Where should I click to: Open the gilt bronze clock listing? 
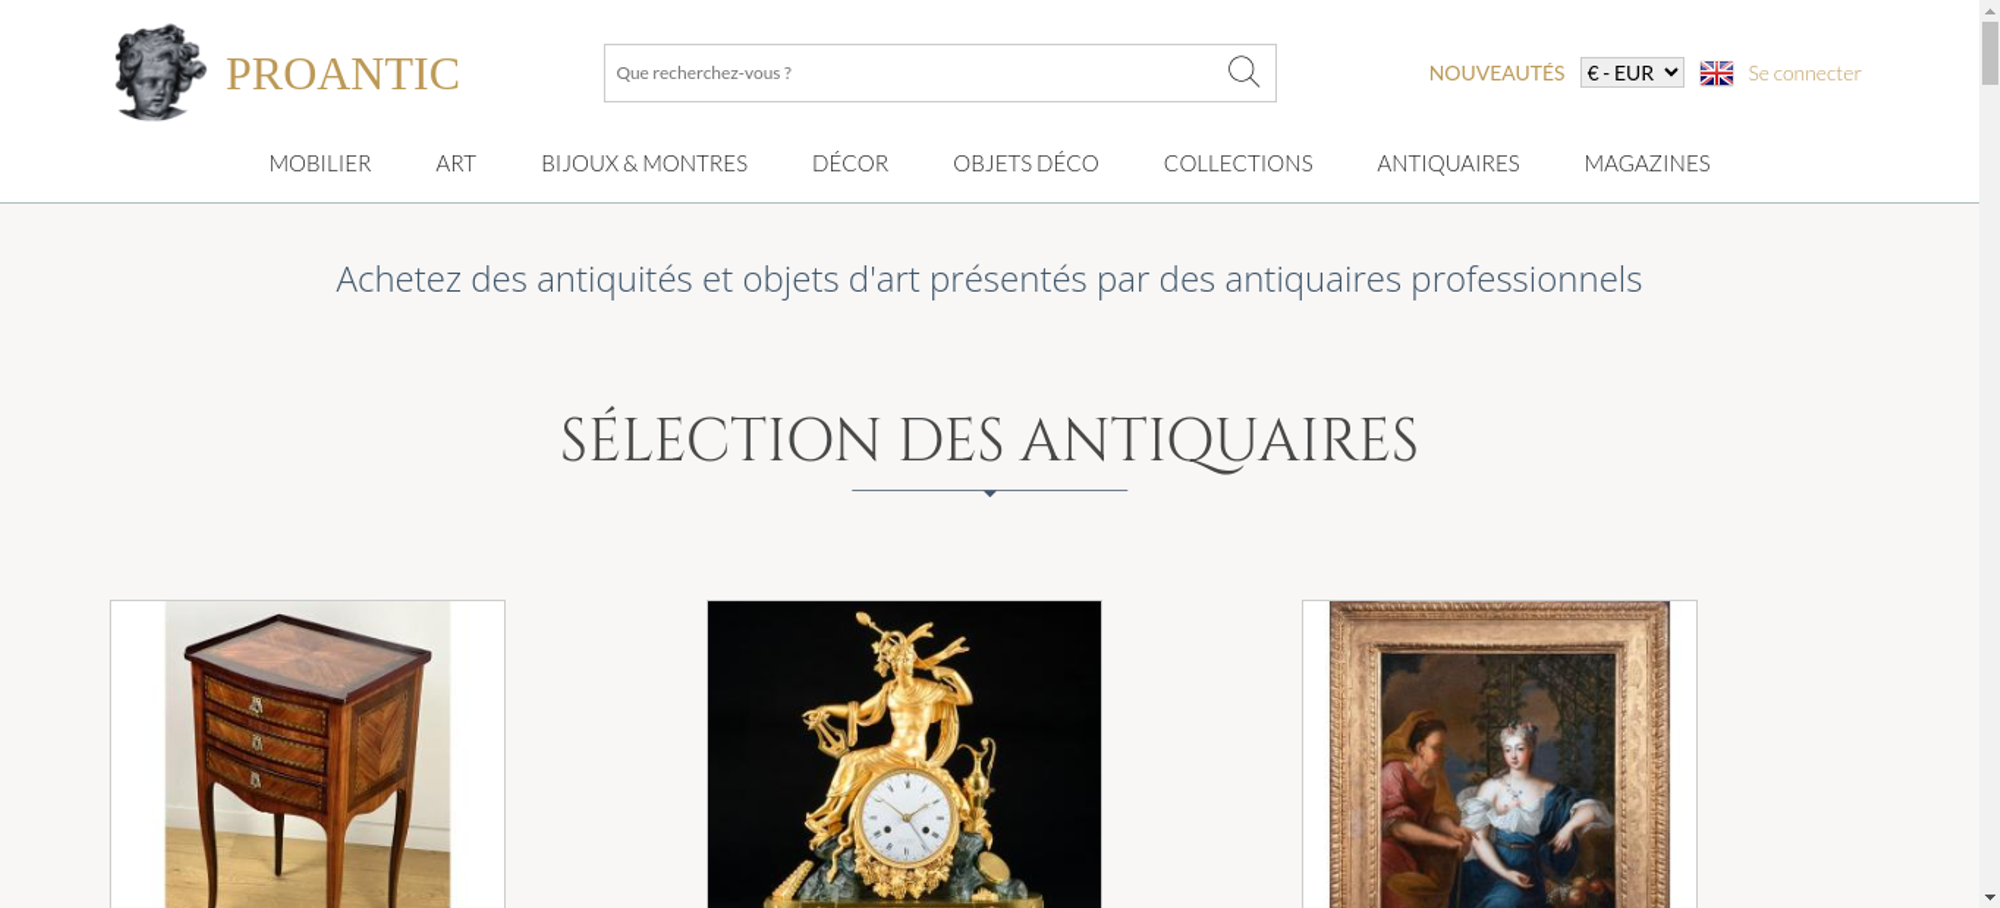[x=904, y=754]
